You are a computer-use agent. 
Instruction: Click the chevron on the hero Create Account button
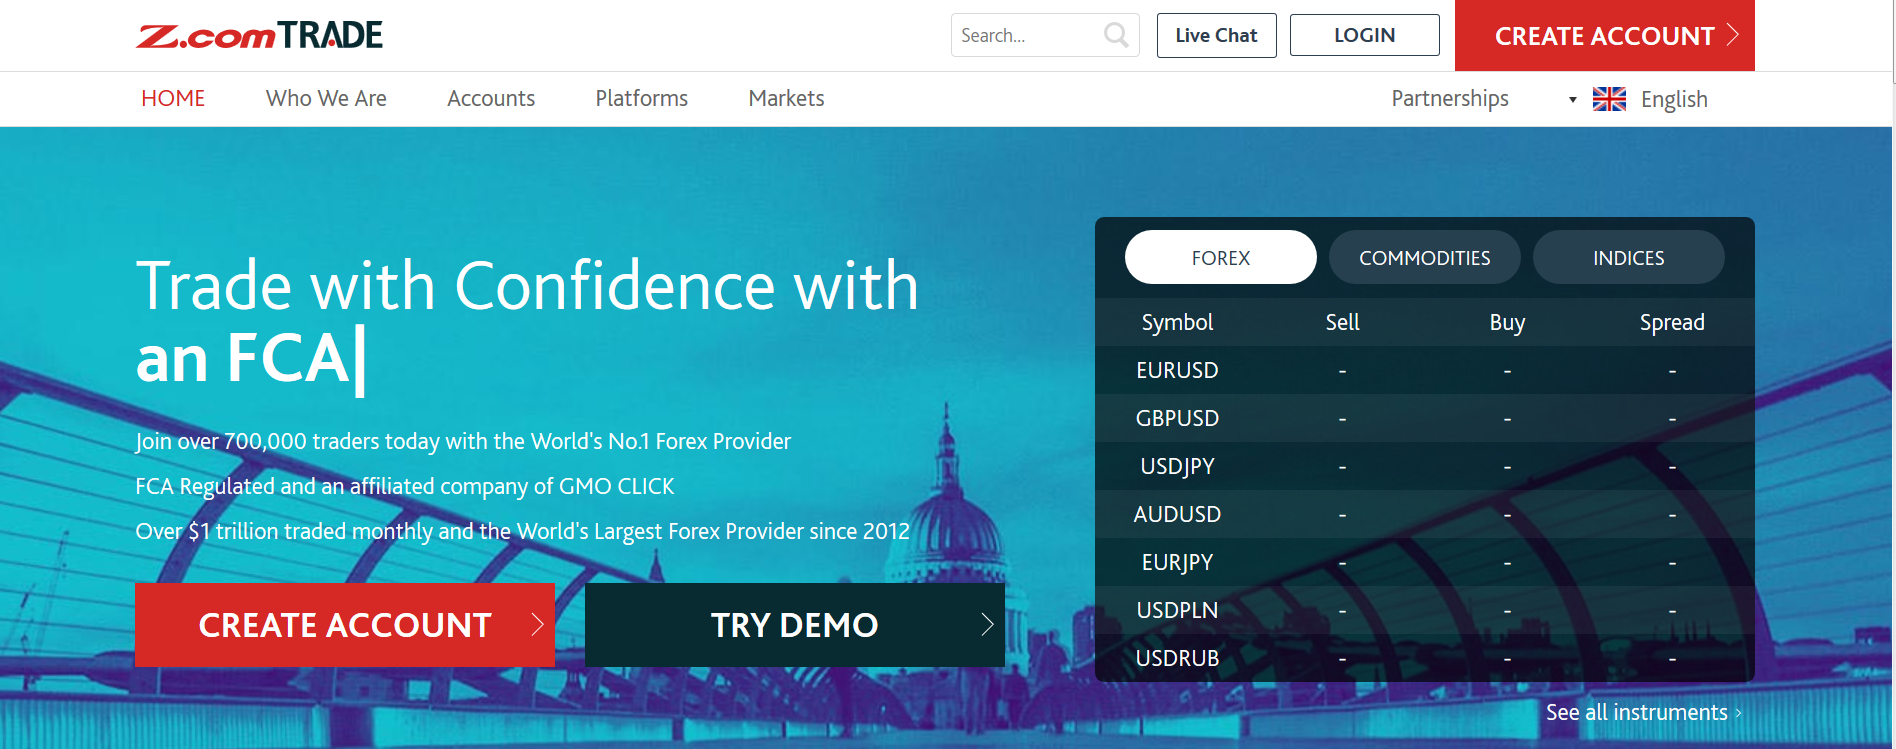(x=537, y=625)
